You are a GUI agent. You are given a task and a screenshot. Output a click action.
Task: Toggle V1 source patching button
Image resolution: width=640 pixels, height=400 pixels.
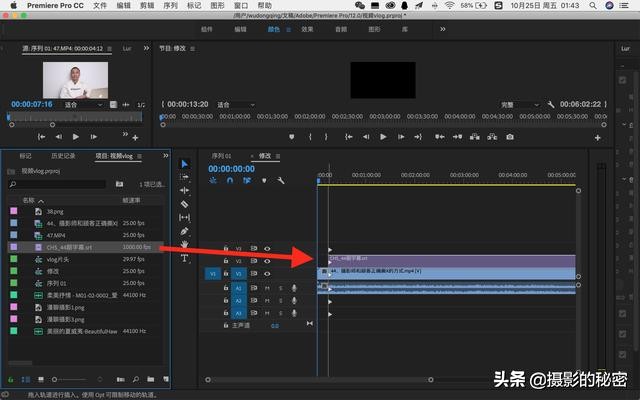[x=213, y=273]
